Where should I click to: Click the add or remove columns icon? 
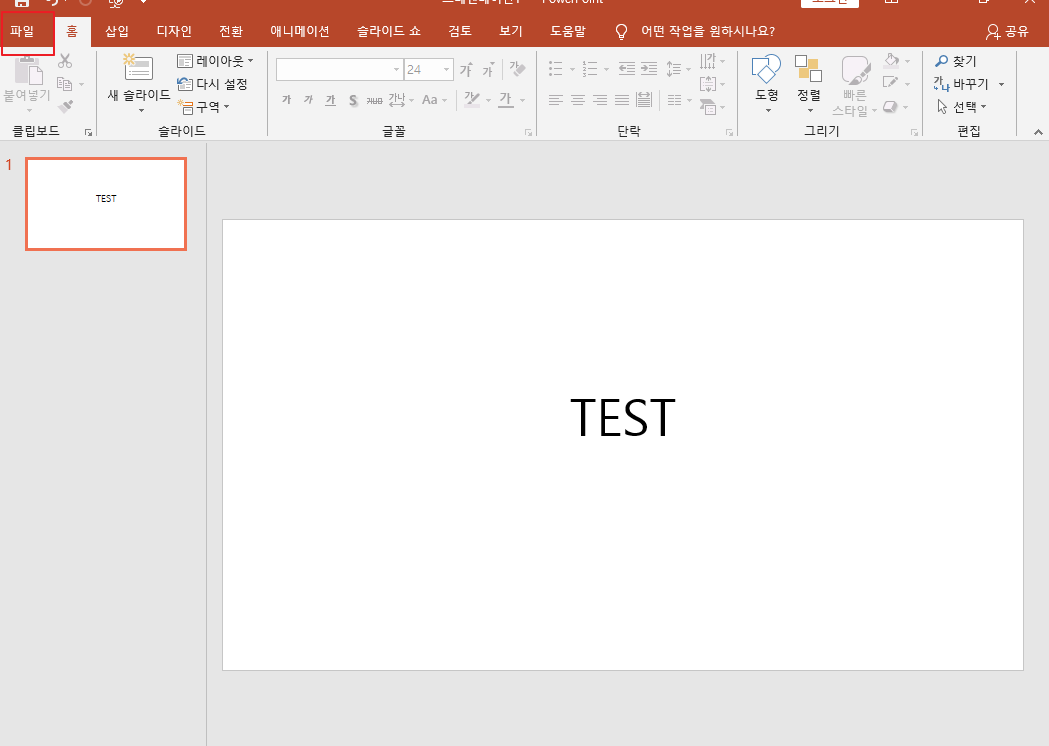point(674,100)
